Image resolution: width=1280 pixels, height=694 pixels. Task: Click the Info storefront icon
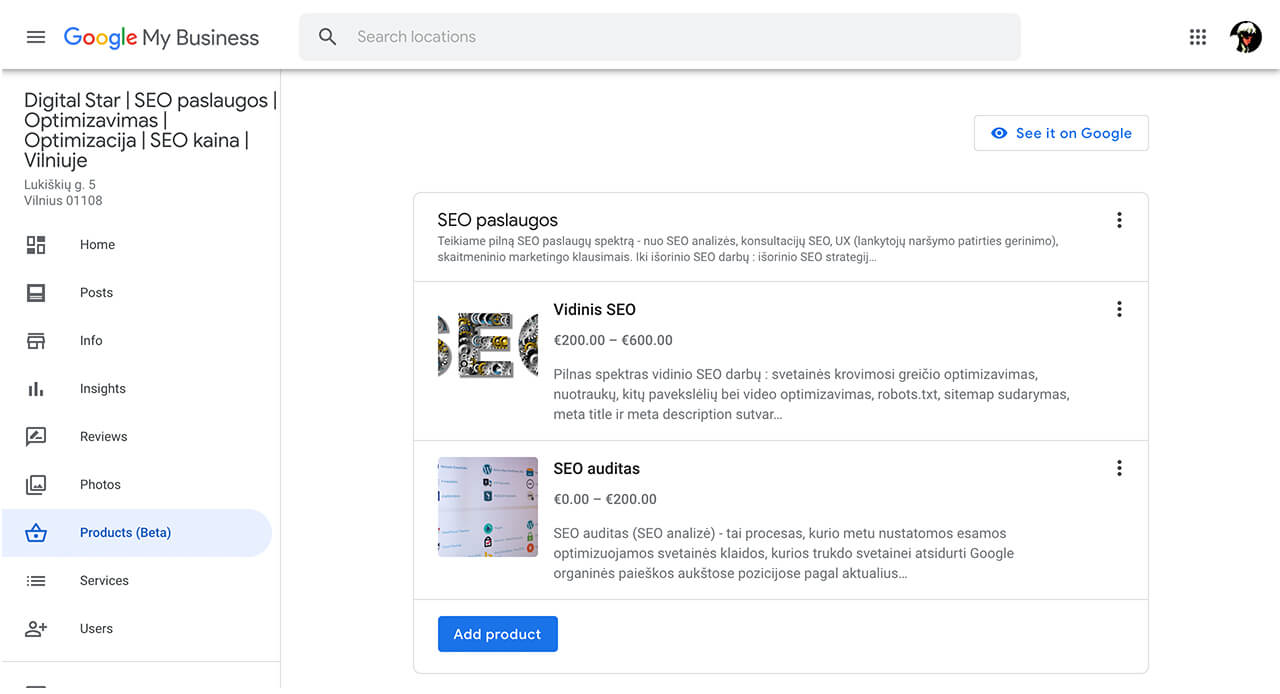coord(36,341)
